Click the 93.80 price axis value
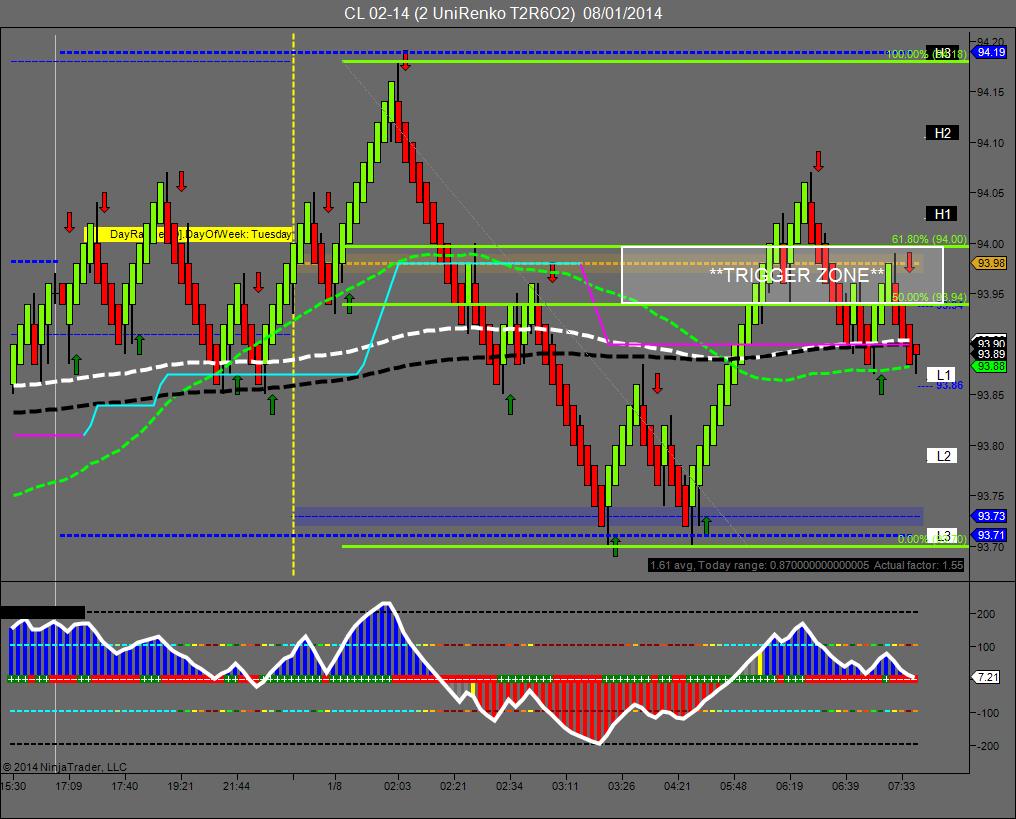Viewport: 1016px width, 819px height. click(991, 446)
